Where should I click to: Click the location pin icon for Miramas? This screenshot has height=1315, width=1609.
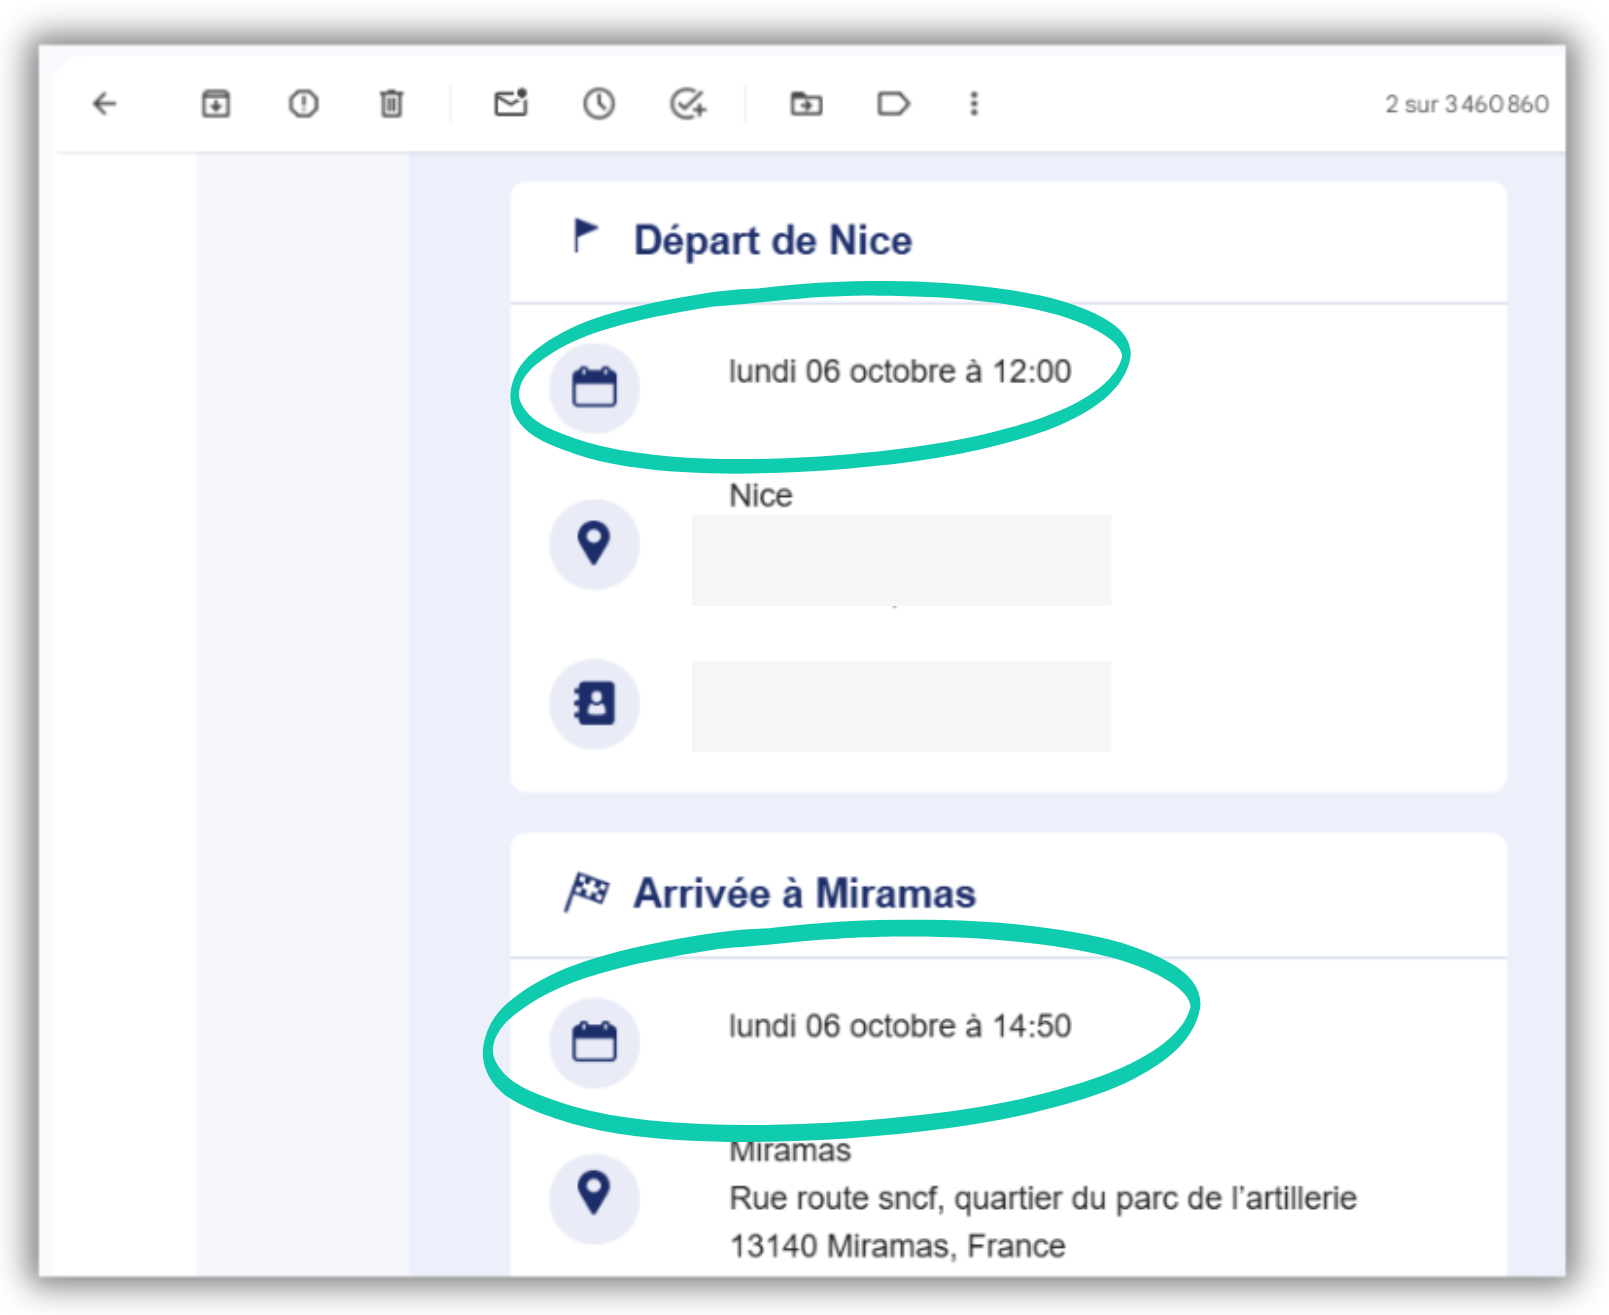coord(594,1197)
